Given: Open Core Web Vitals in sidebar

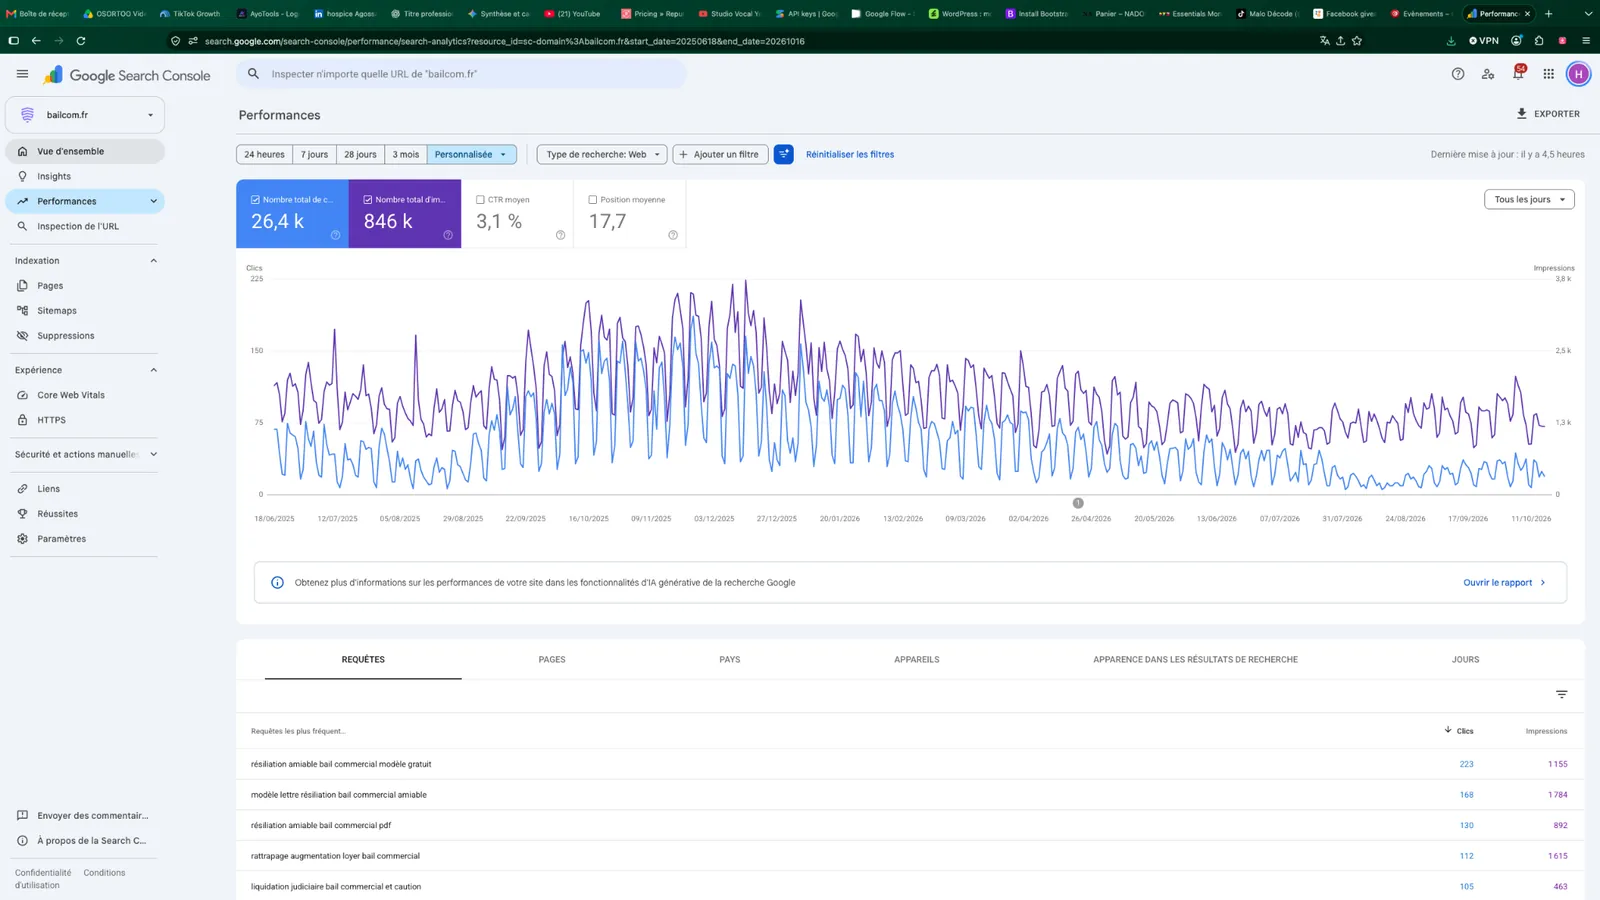Looking at the screenshot, I should (x=71, y=395).
